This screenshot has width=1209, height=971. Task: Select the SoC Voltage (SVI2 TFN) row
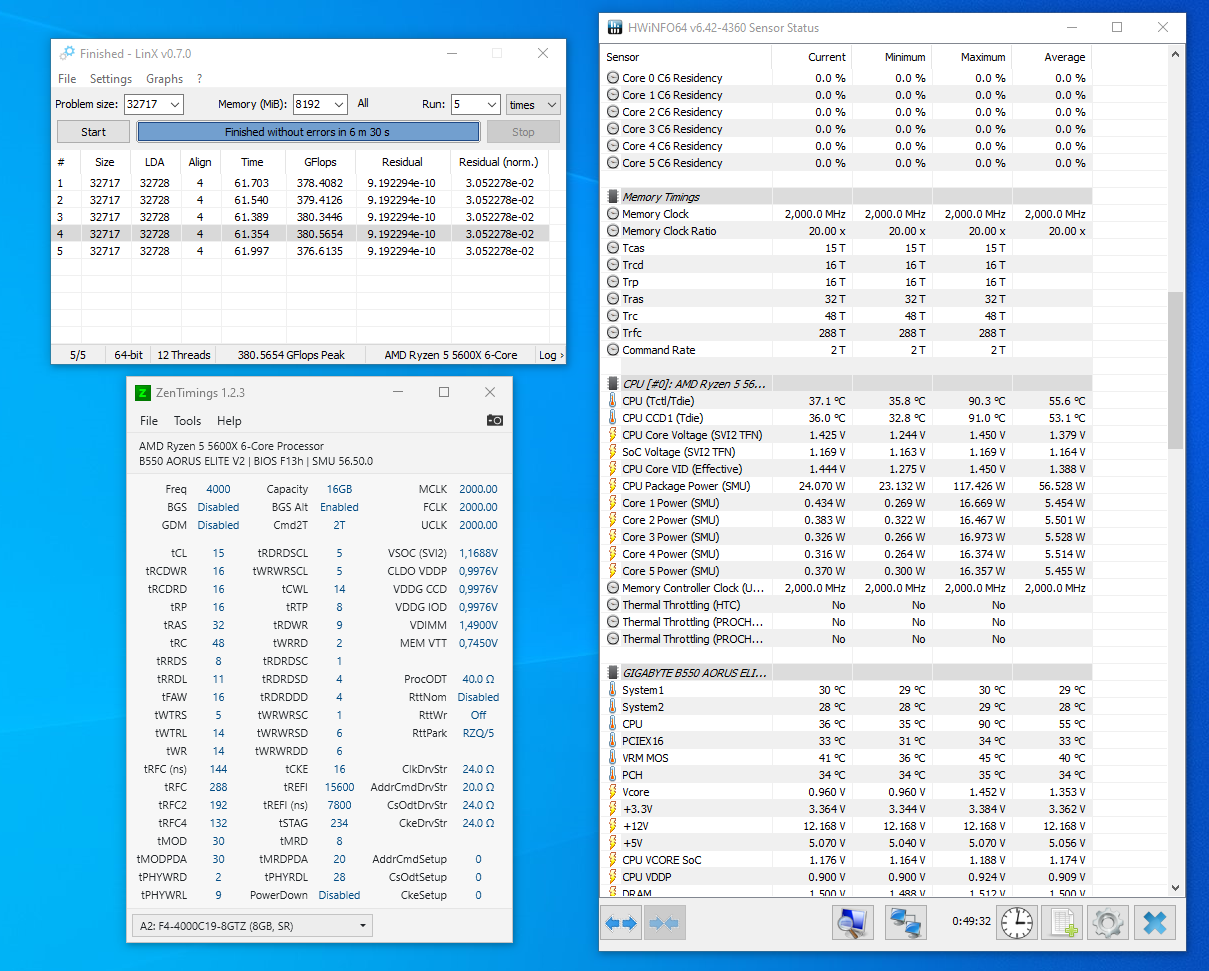[x=846, y=452]
